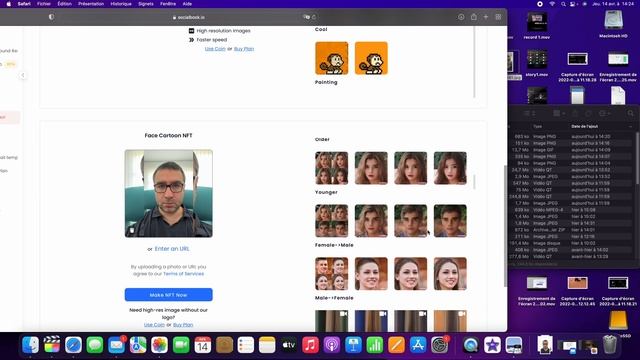Screen dimensions: 640x360
Task: Open Messages in the dock
Action: (x=95, y=345)
